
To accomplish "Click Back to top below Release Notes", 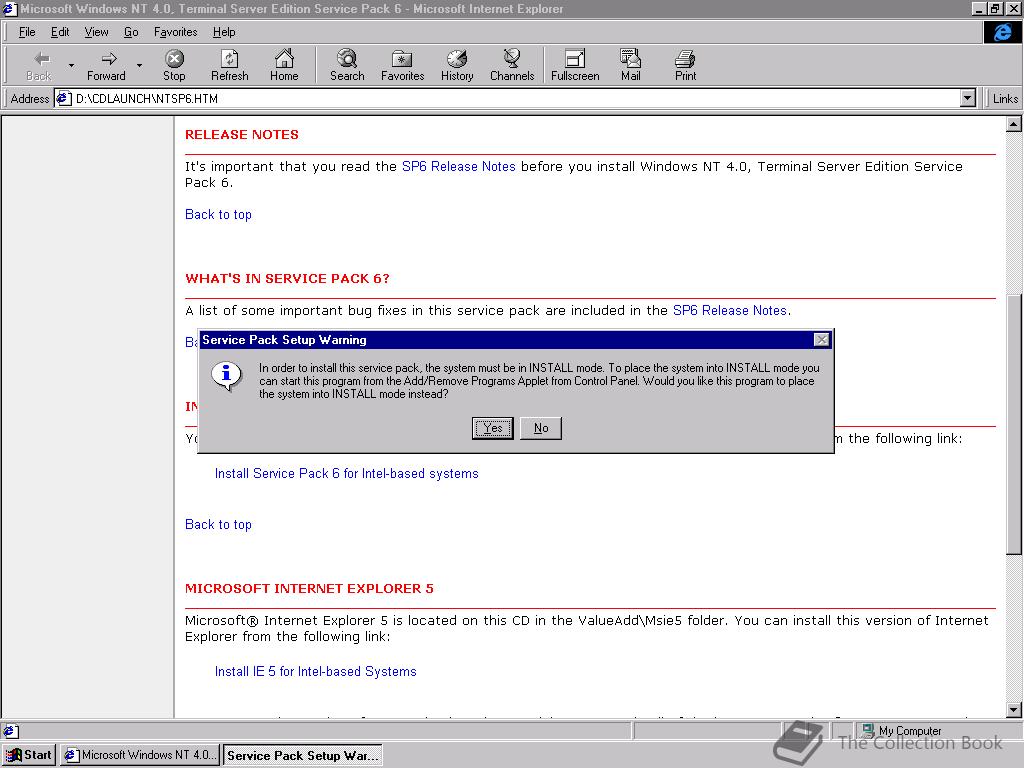I will tap(218, 214).
